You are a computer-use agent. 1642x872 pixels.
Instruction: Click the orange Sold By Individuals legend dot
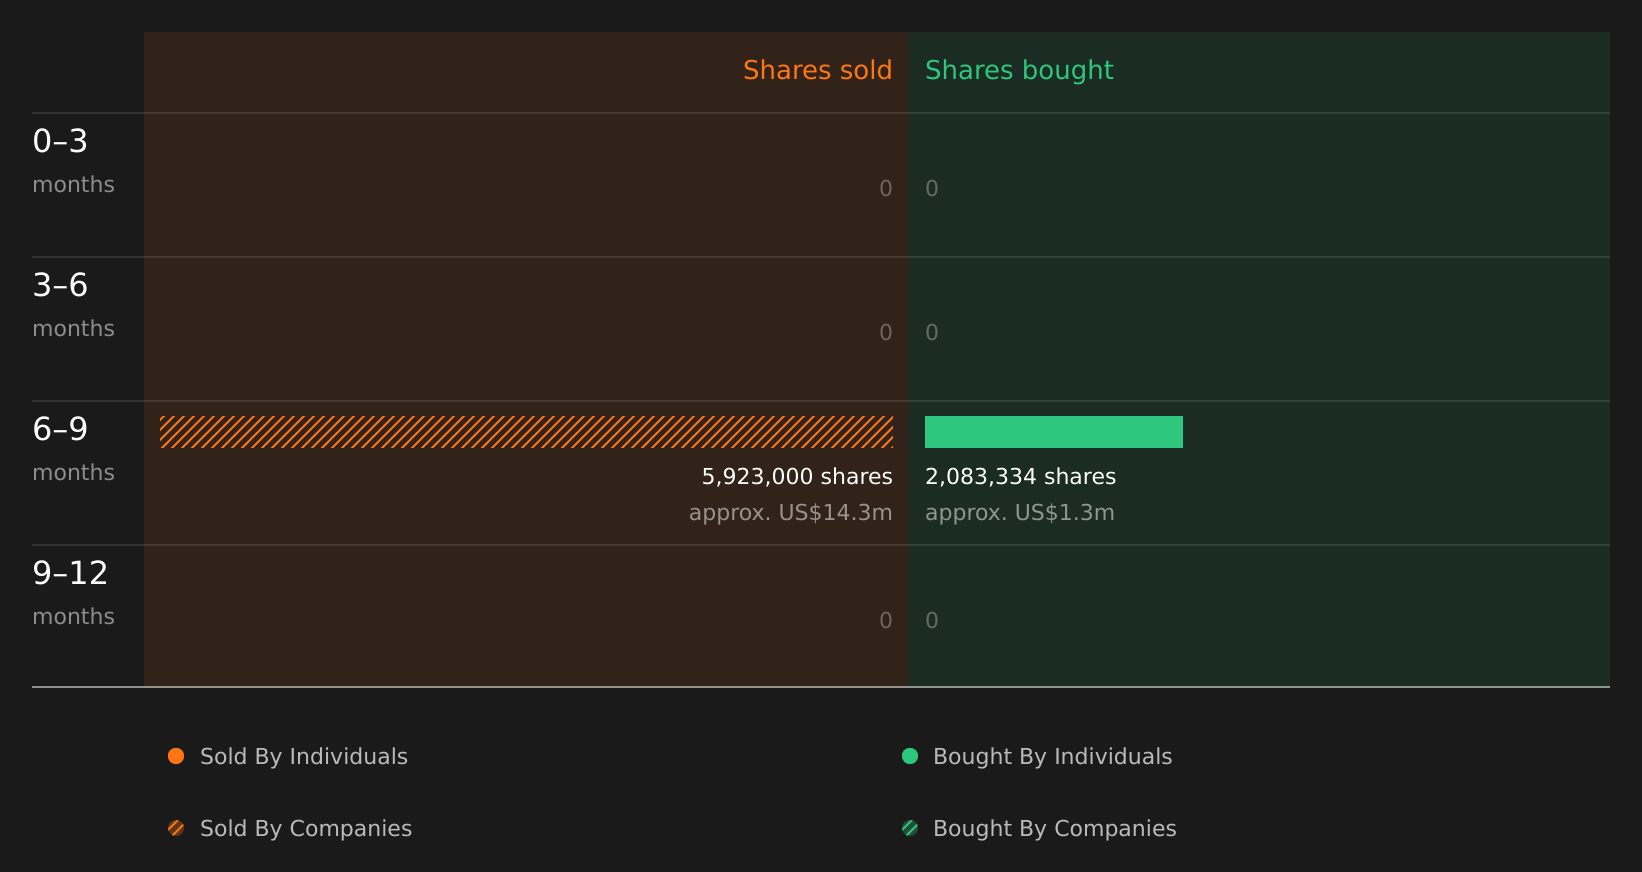tap(176, 756)
